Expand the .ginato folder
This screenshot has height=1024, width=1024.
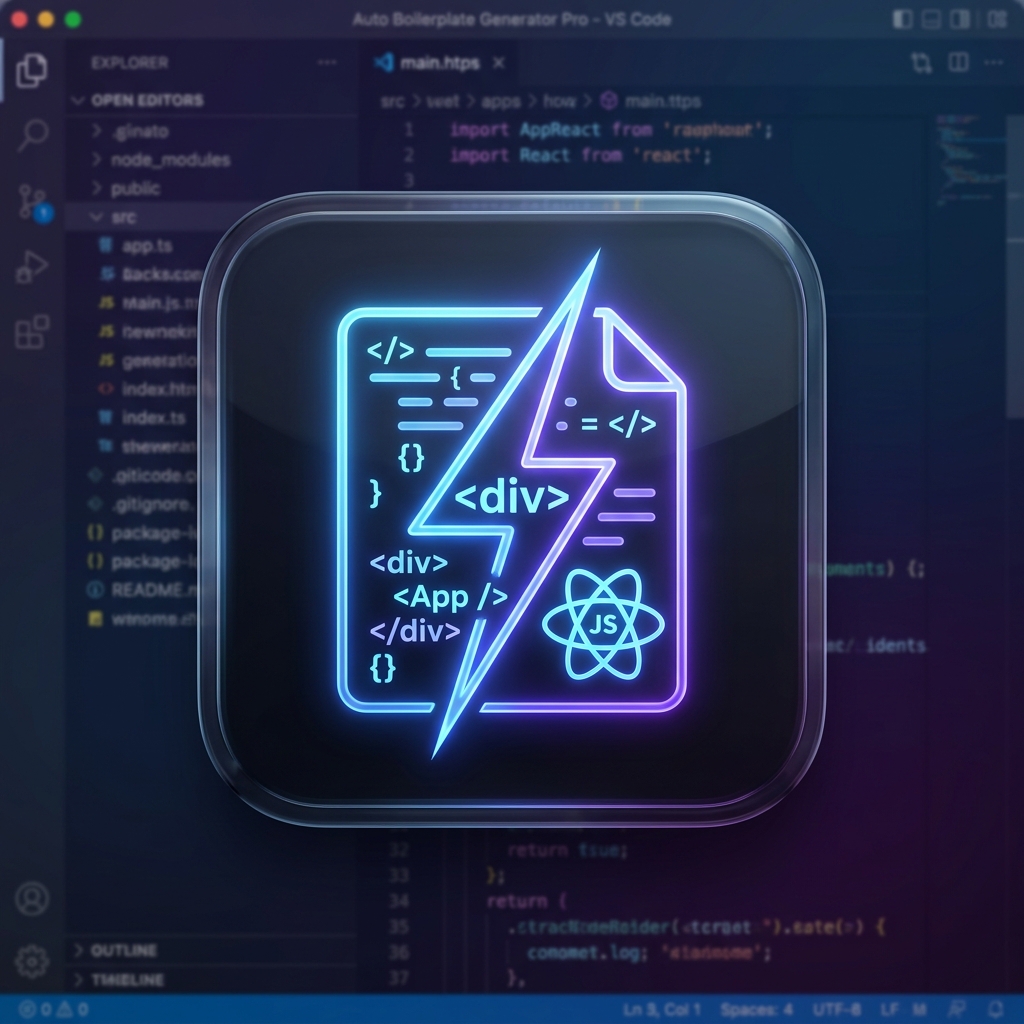point(97,131)
